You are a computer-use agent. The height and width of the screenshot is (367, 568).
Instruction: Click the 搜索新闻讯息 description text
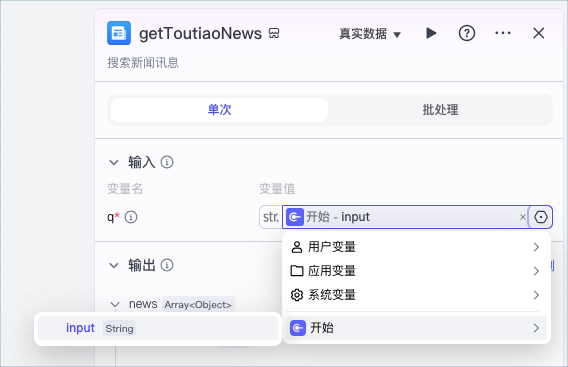(143, 63)
